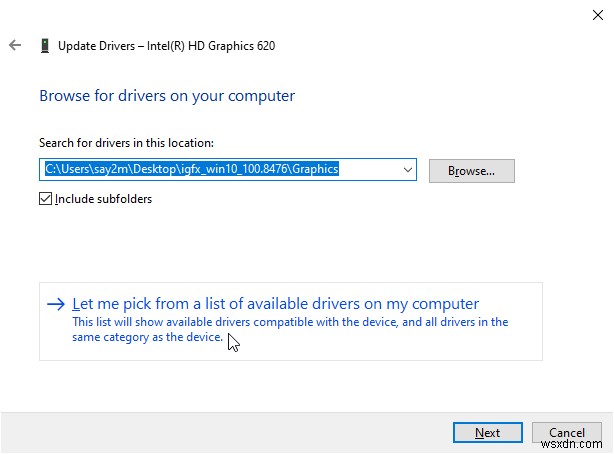Click the blue arrow icon beside Let me pick

[56, 304]
